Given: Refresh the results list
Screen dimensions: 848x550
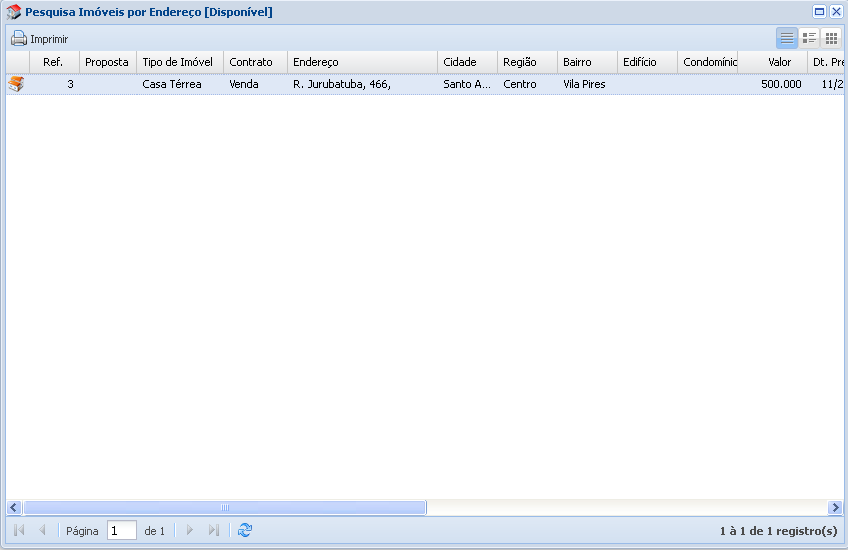Looking at the screenshot, I should 245,531.
